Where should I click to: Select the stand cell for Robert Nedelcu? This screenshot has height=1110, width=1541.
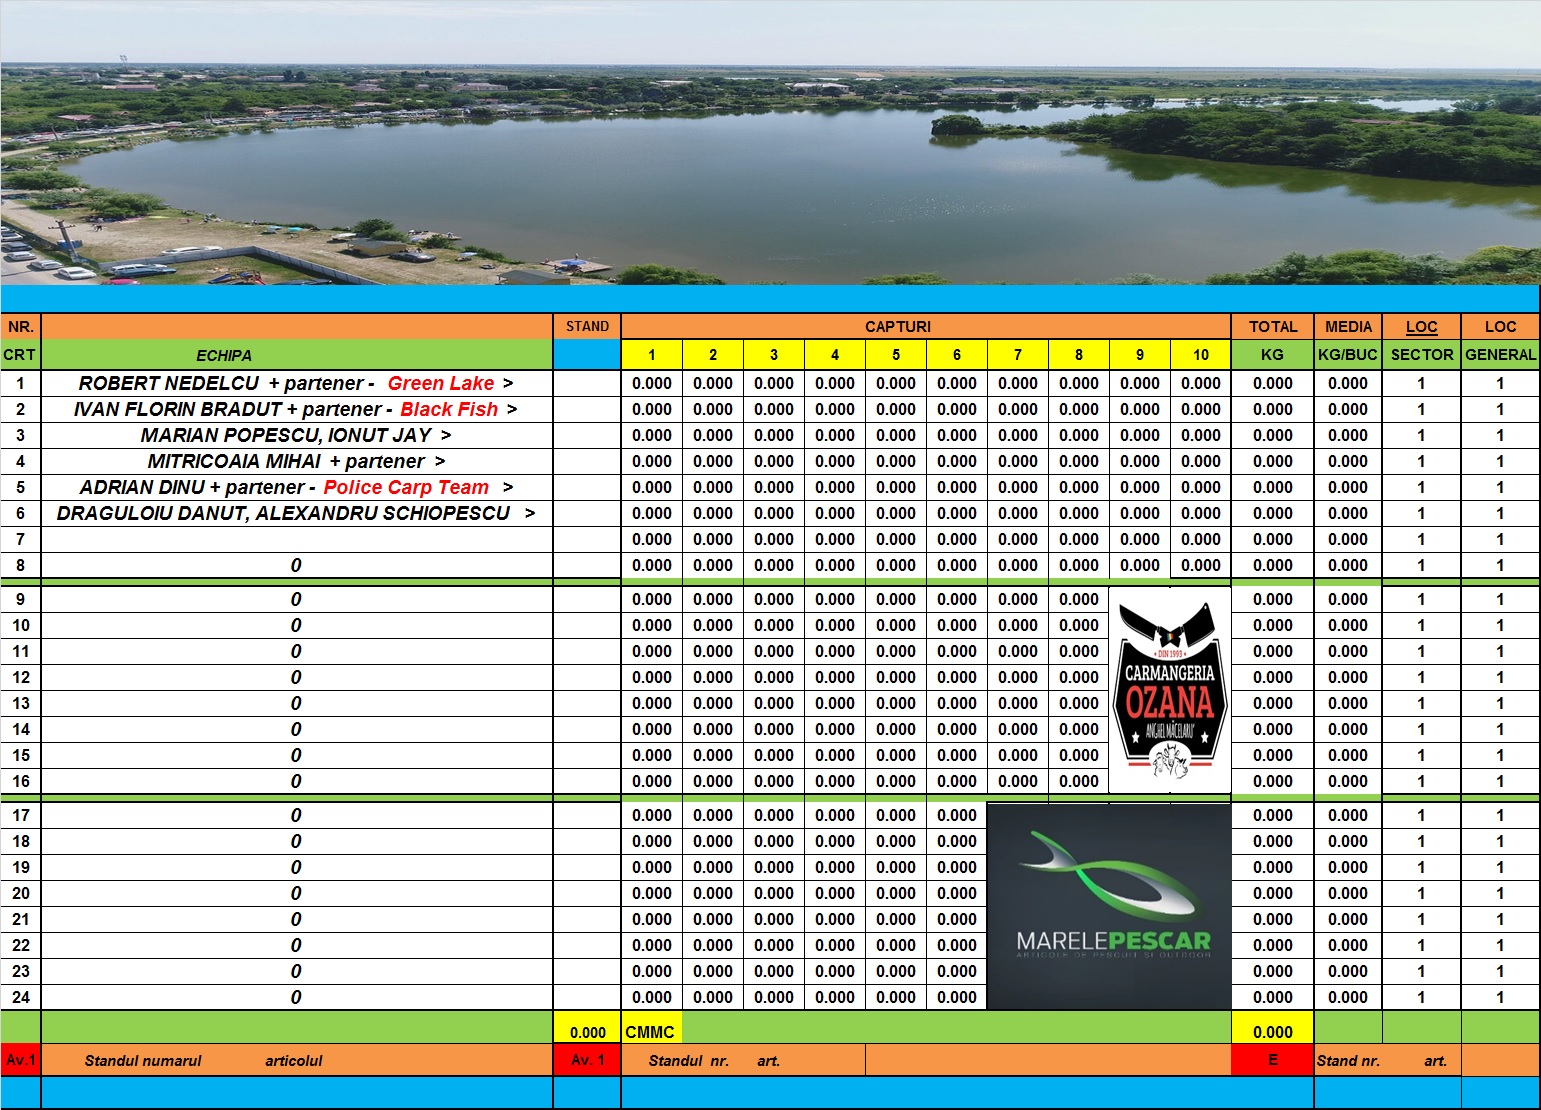[x=587, y=383]
